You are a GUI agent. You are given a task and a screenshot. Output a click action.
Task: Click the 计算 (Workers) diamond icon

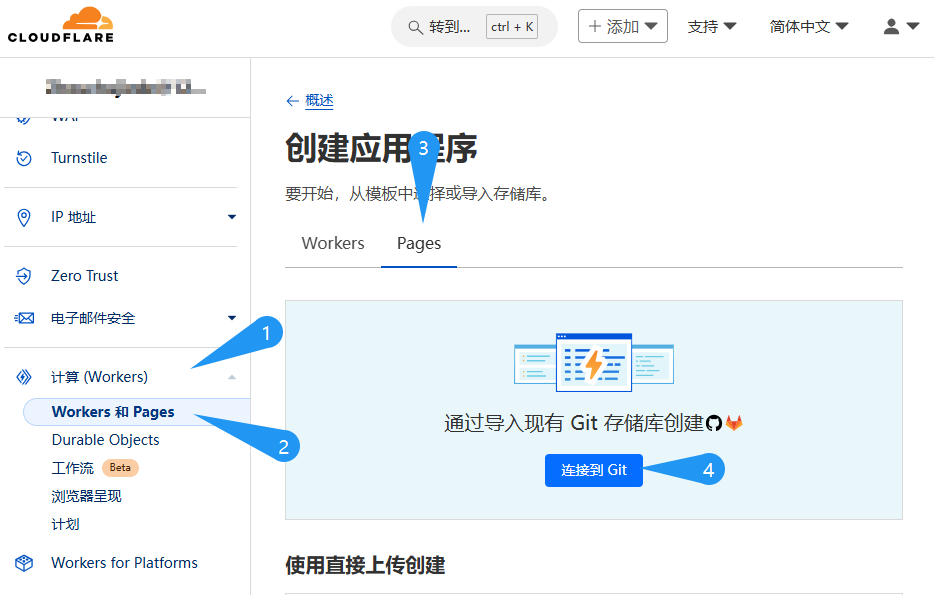click(x=23, y=376)
